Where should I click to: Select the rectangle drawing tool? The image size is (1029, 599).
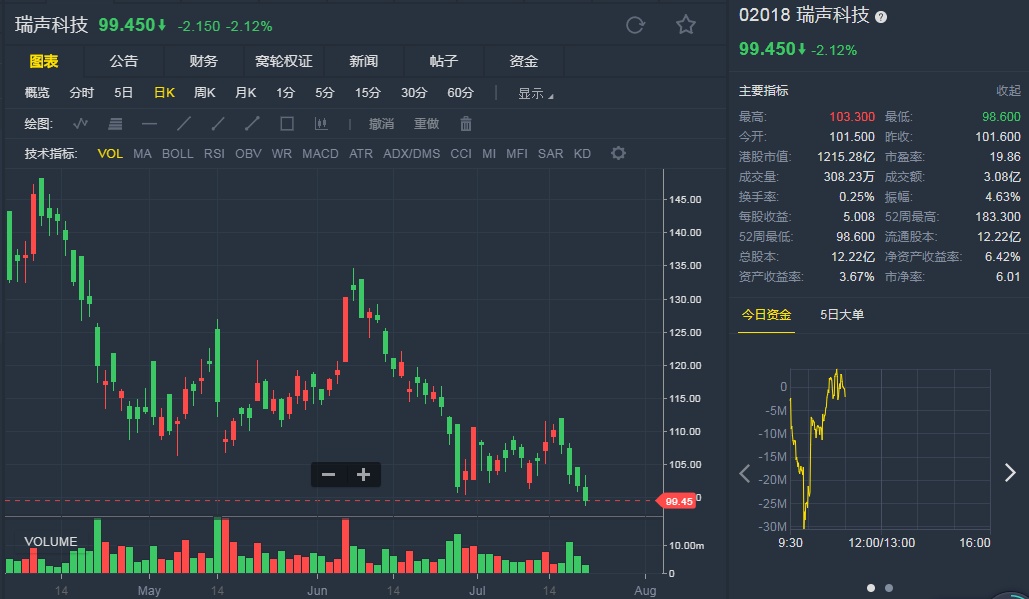[287, 124]
